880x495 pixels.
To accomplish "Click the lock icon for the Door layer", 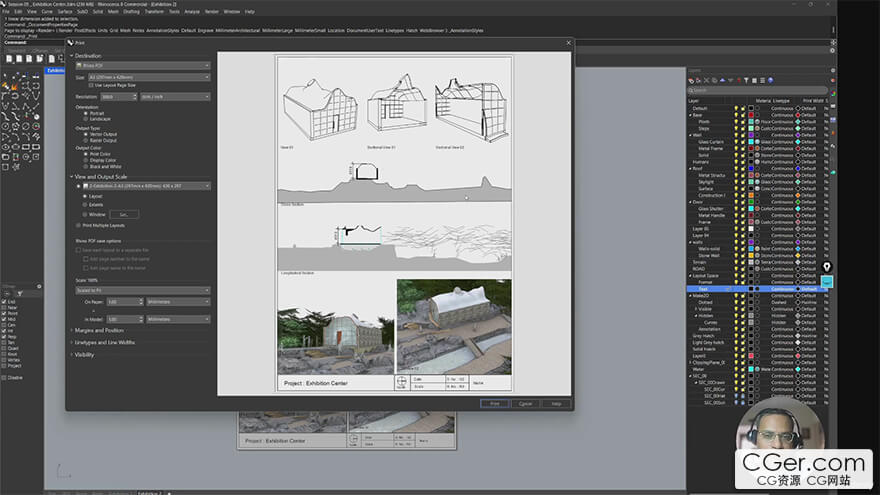I will point(743,201).
